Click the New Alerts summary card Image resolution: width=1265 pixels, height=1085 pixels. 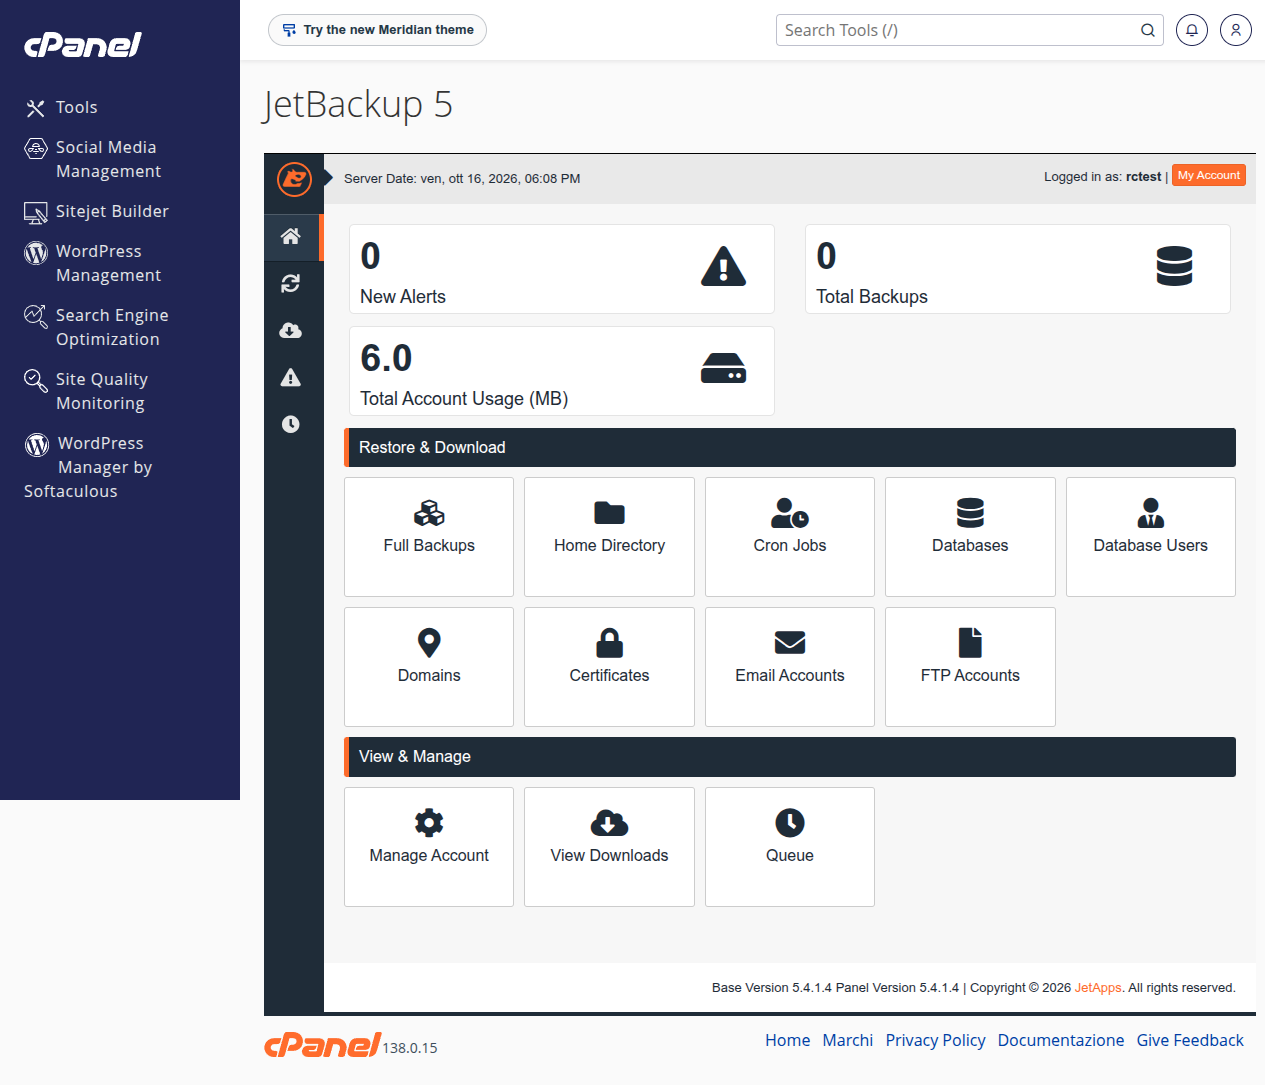[562, 269]
